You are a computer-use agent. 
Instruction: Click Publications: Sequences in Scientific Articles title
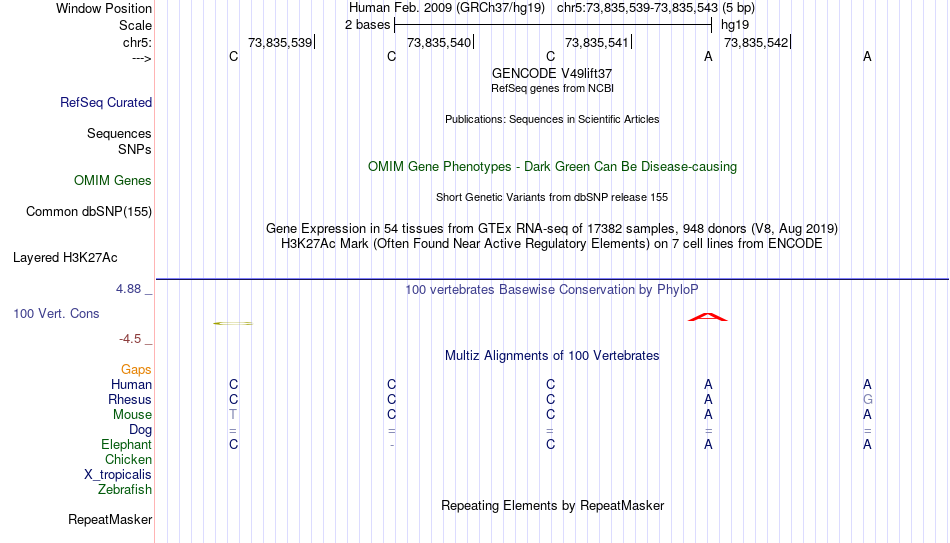[552, 119]
